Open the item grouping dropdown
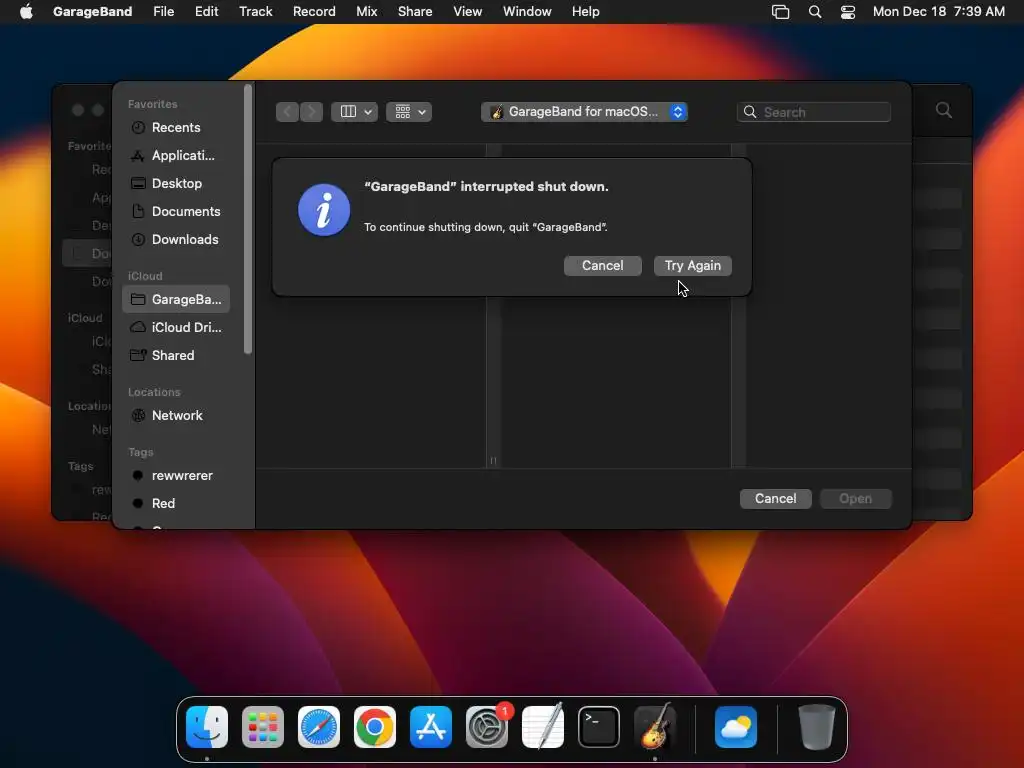The height and width of the screenshot is (768, 1024). (409, 112)
